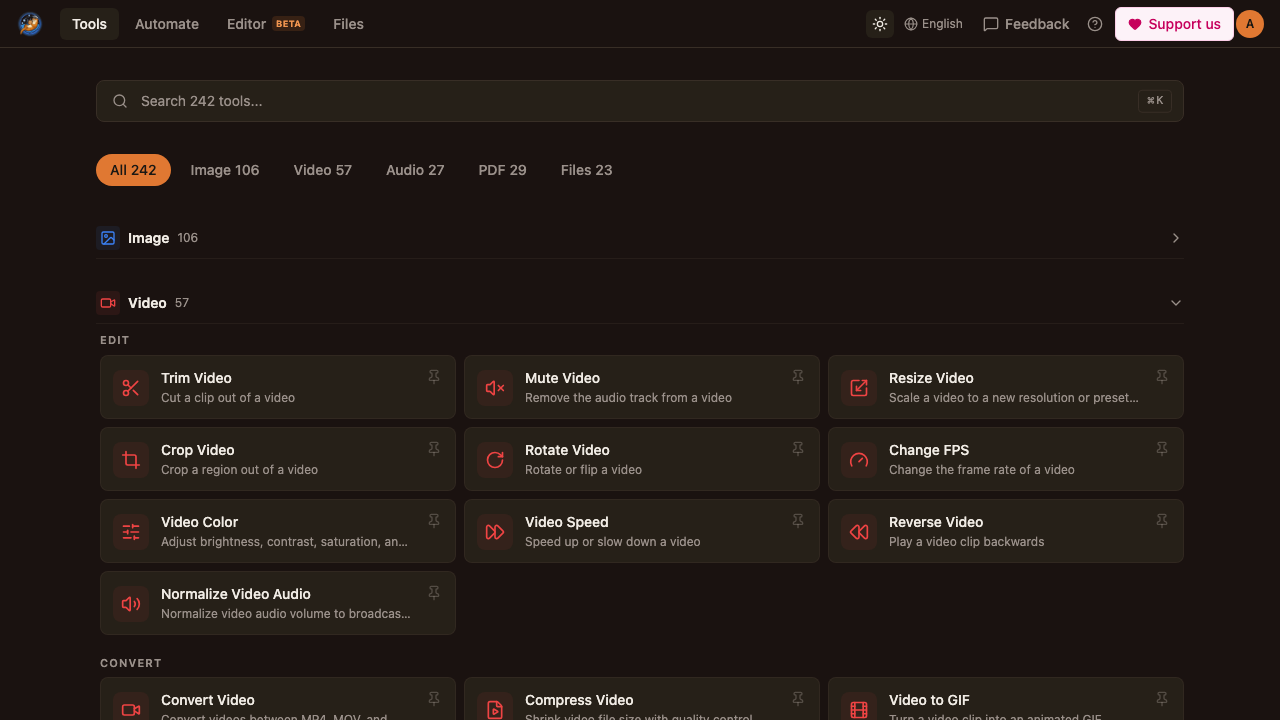The height and width of the screenshot is (720, 1280).
Task: Select the All 242 filter
Action: pyautogui.click(x=133, y=170)
